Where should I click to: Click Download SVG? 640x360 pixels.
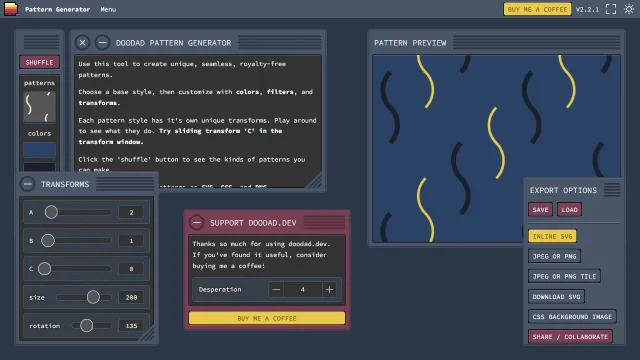(x=556, y=297)
